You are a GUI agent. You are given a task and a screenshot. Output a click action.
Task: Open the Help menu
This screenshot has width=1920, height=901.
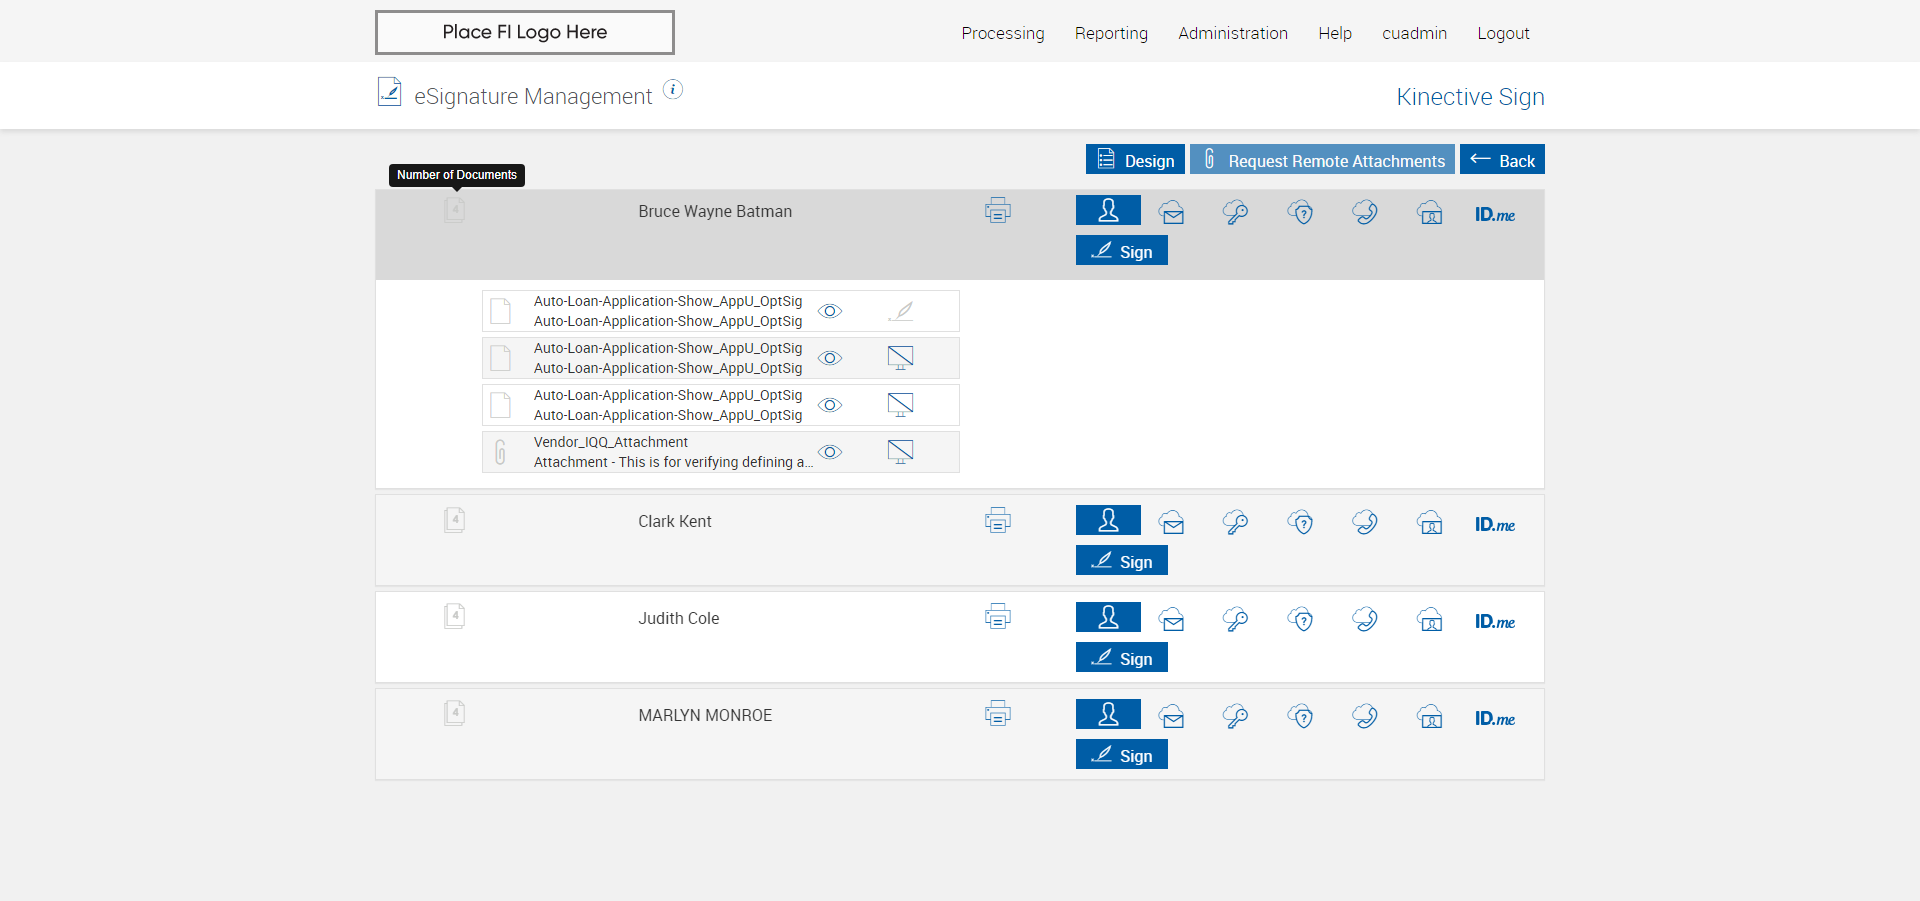tap(1335, 33)
